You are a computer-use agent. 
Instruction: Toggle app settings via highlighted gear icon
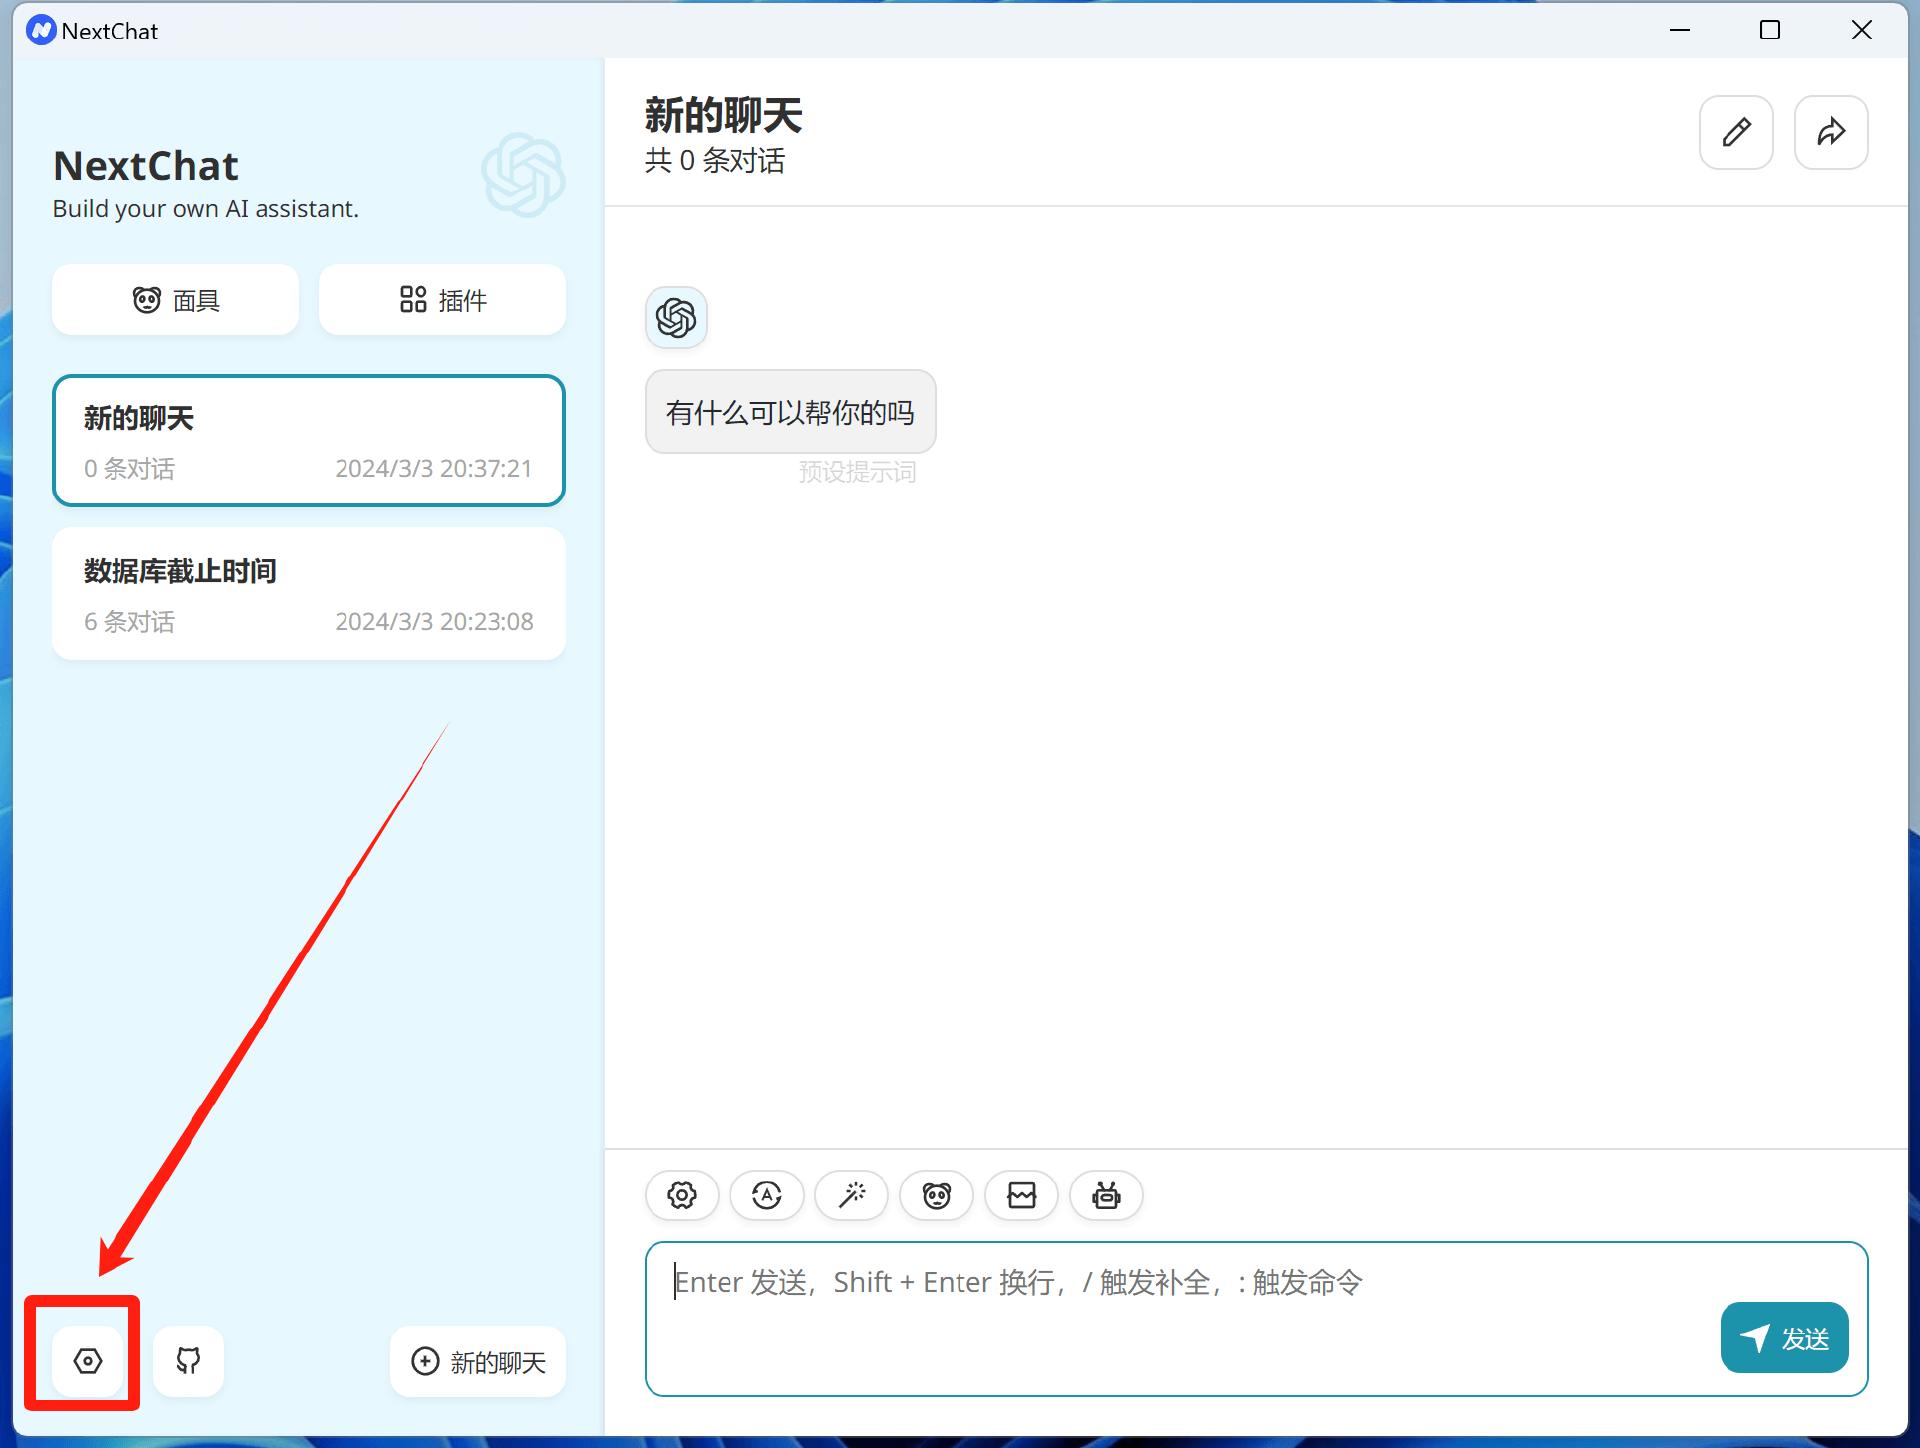click(86, 1360)
